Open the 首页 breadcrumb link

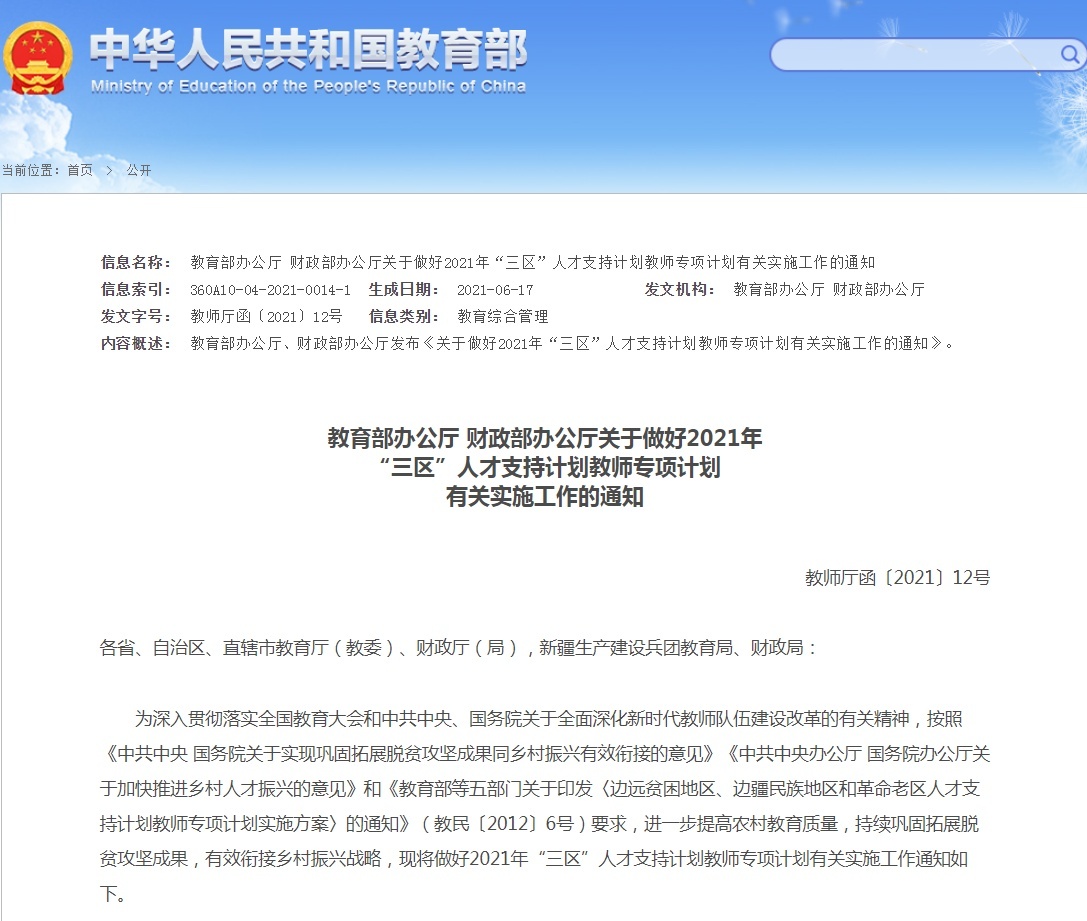(x=80, y=170)
